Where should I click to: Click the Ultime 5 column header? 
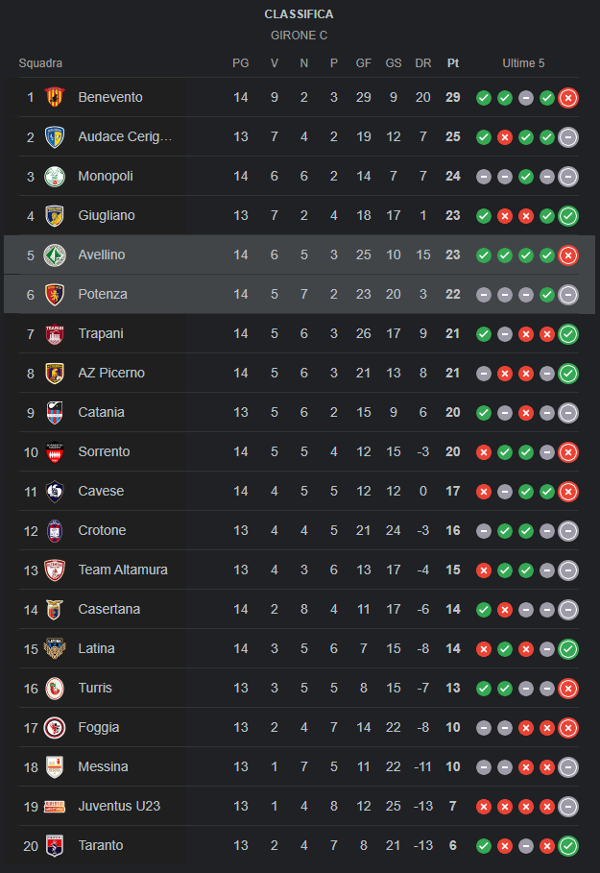pyautogui.click(x=524, y=63)
